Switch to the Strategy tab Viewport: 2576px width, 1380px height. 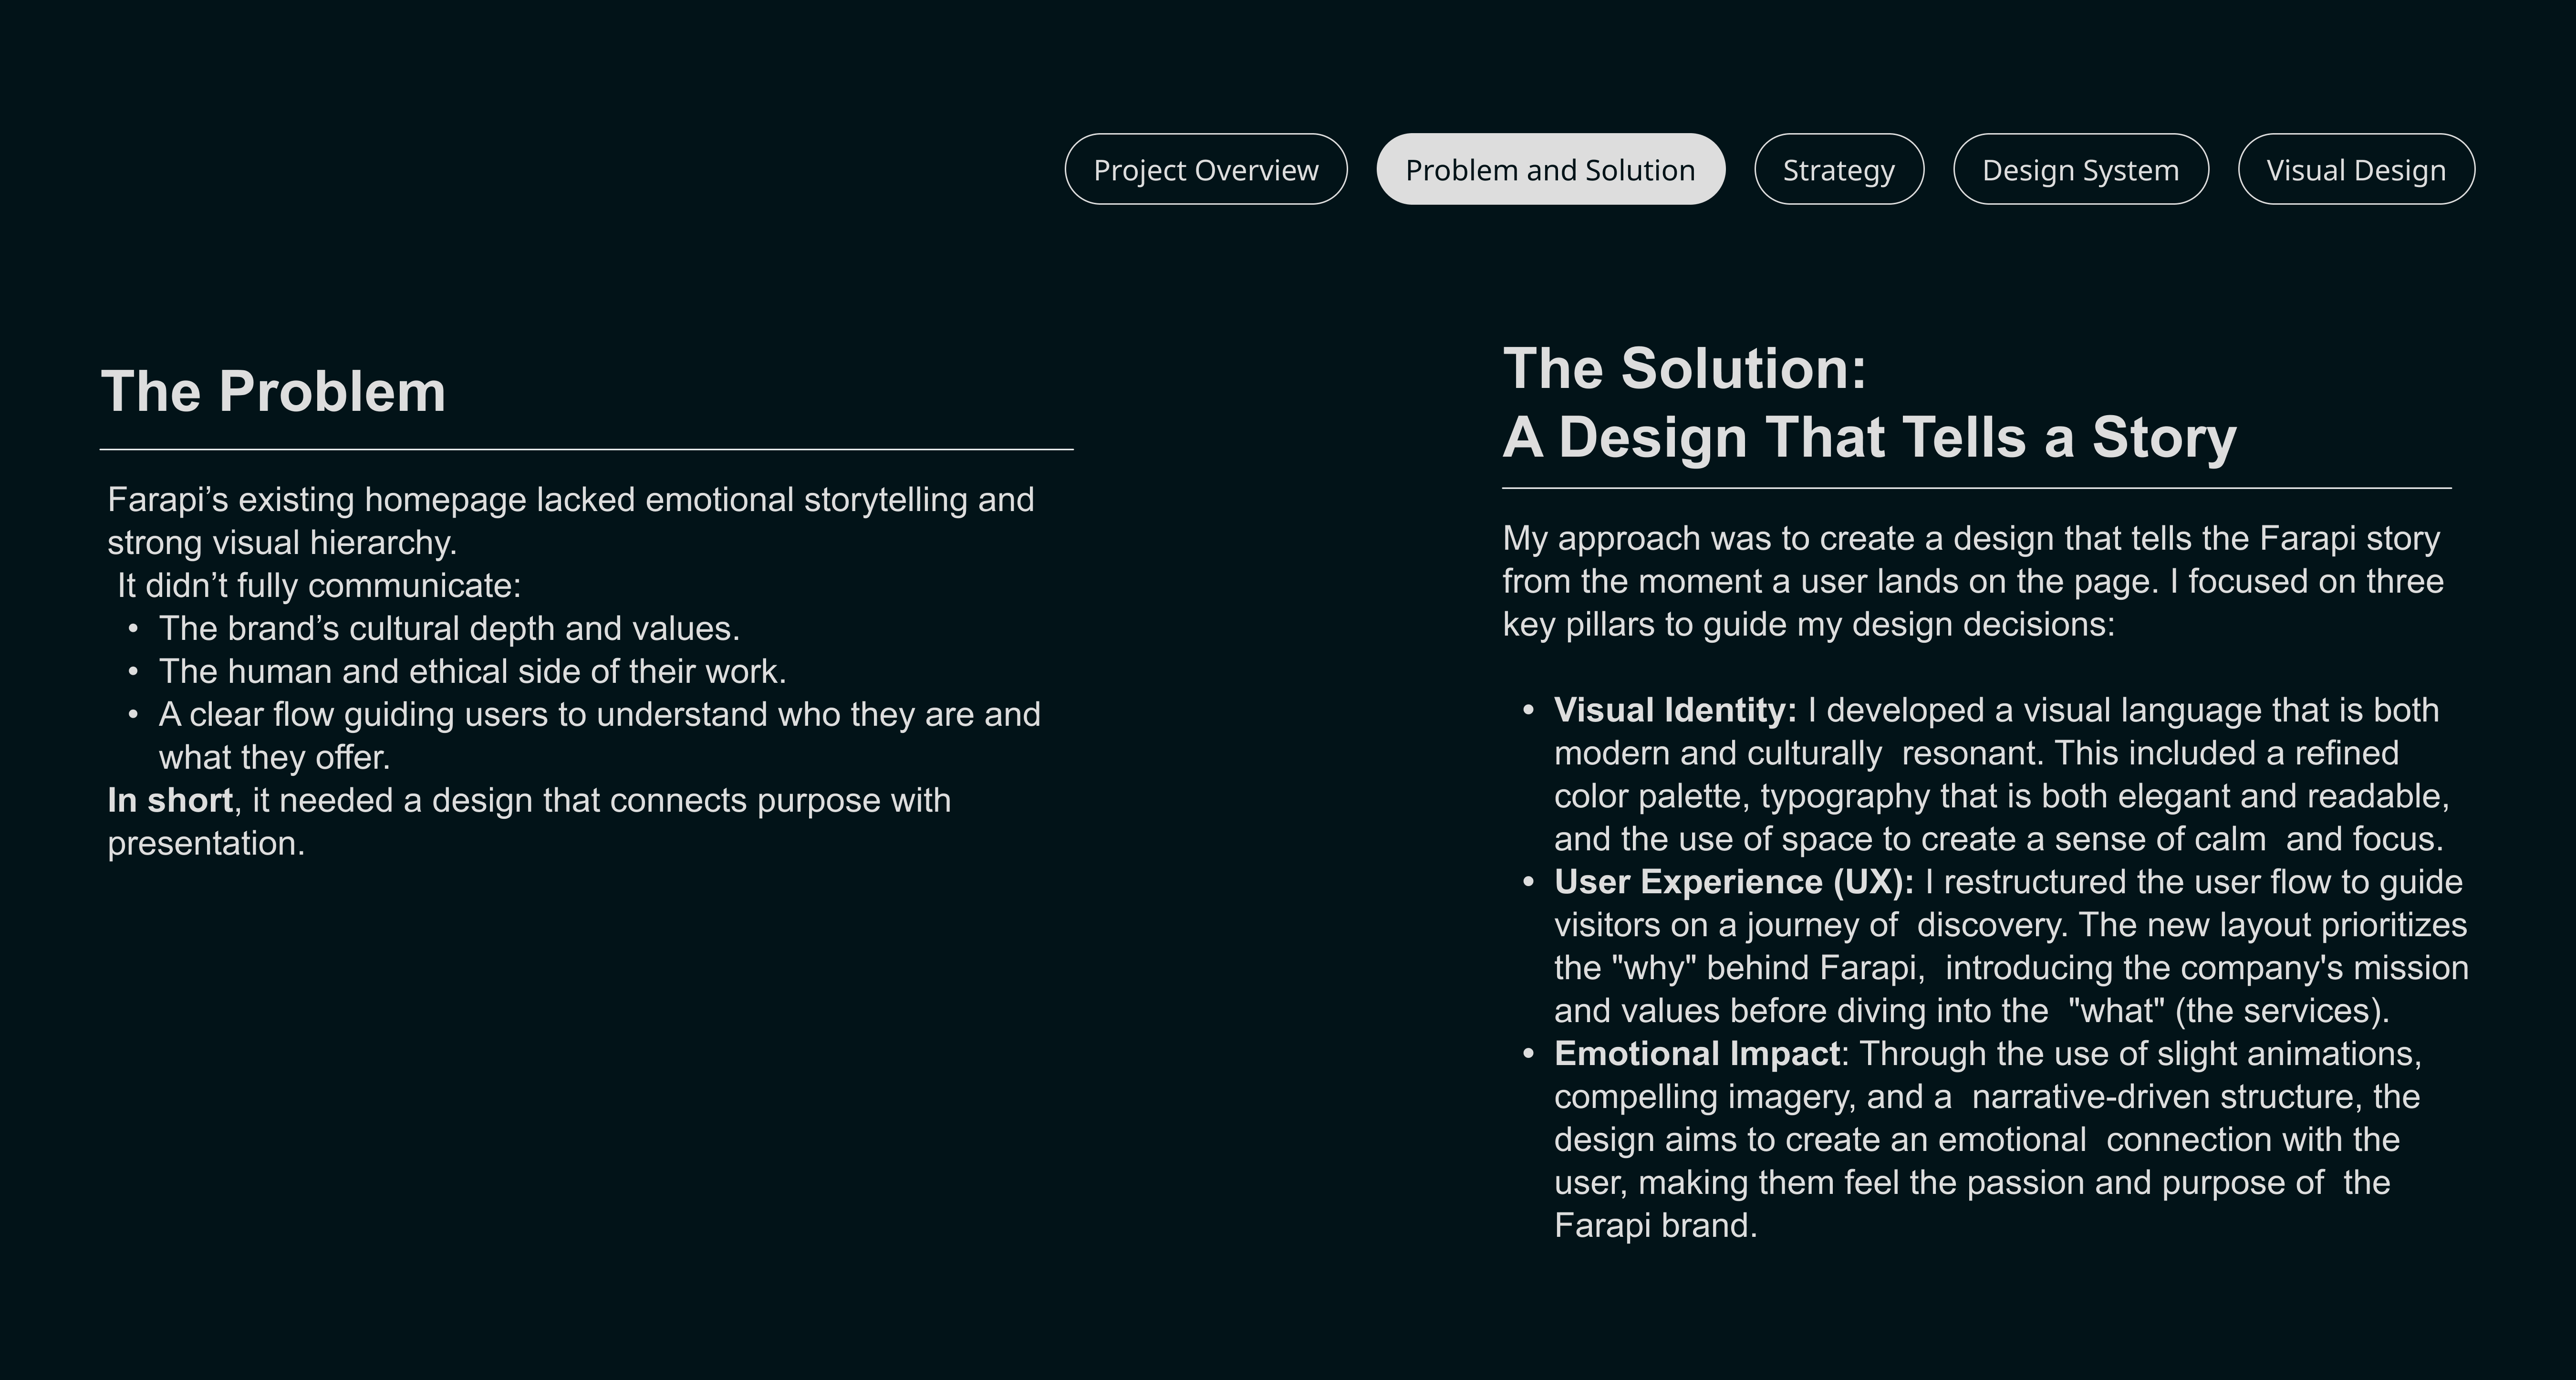1838,170
